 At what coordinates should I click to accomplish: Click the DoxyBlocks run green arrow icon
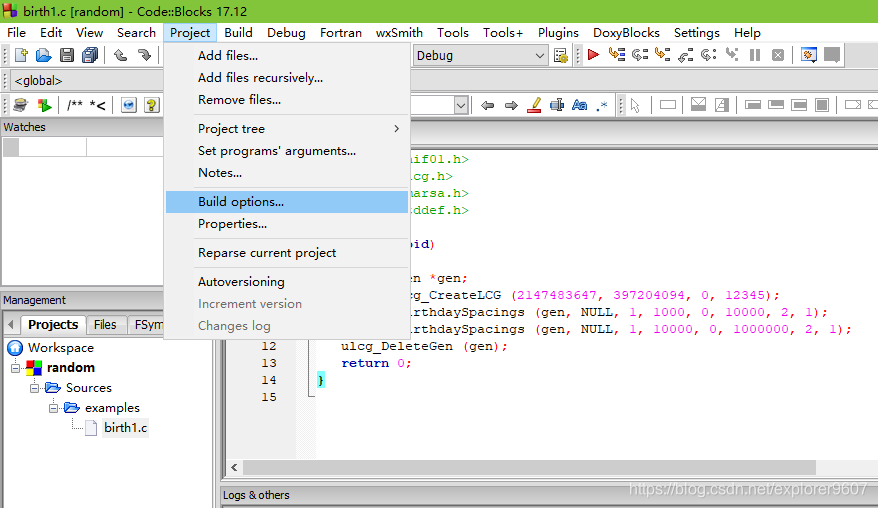tap(44, 105)
